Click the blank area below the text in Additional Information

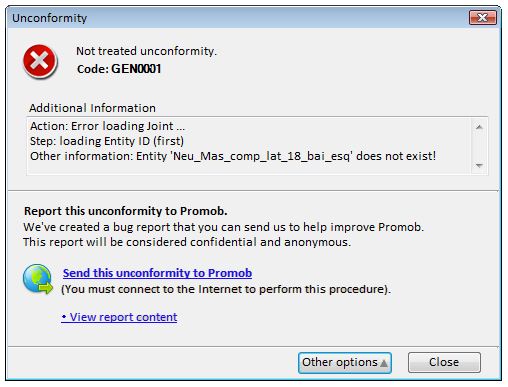pos(247,168)
